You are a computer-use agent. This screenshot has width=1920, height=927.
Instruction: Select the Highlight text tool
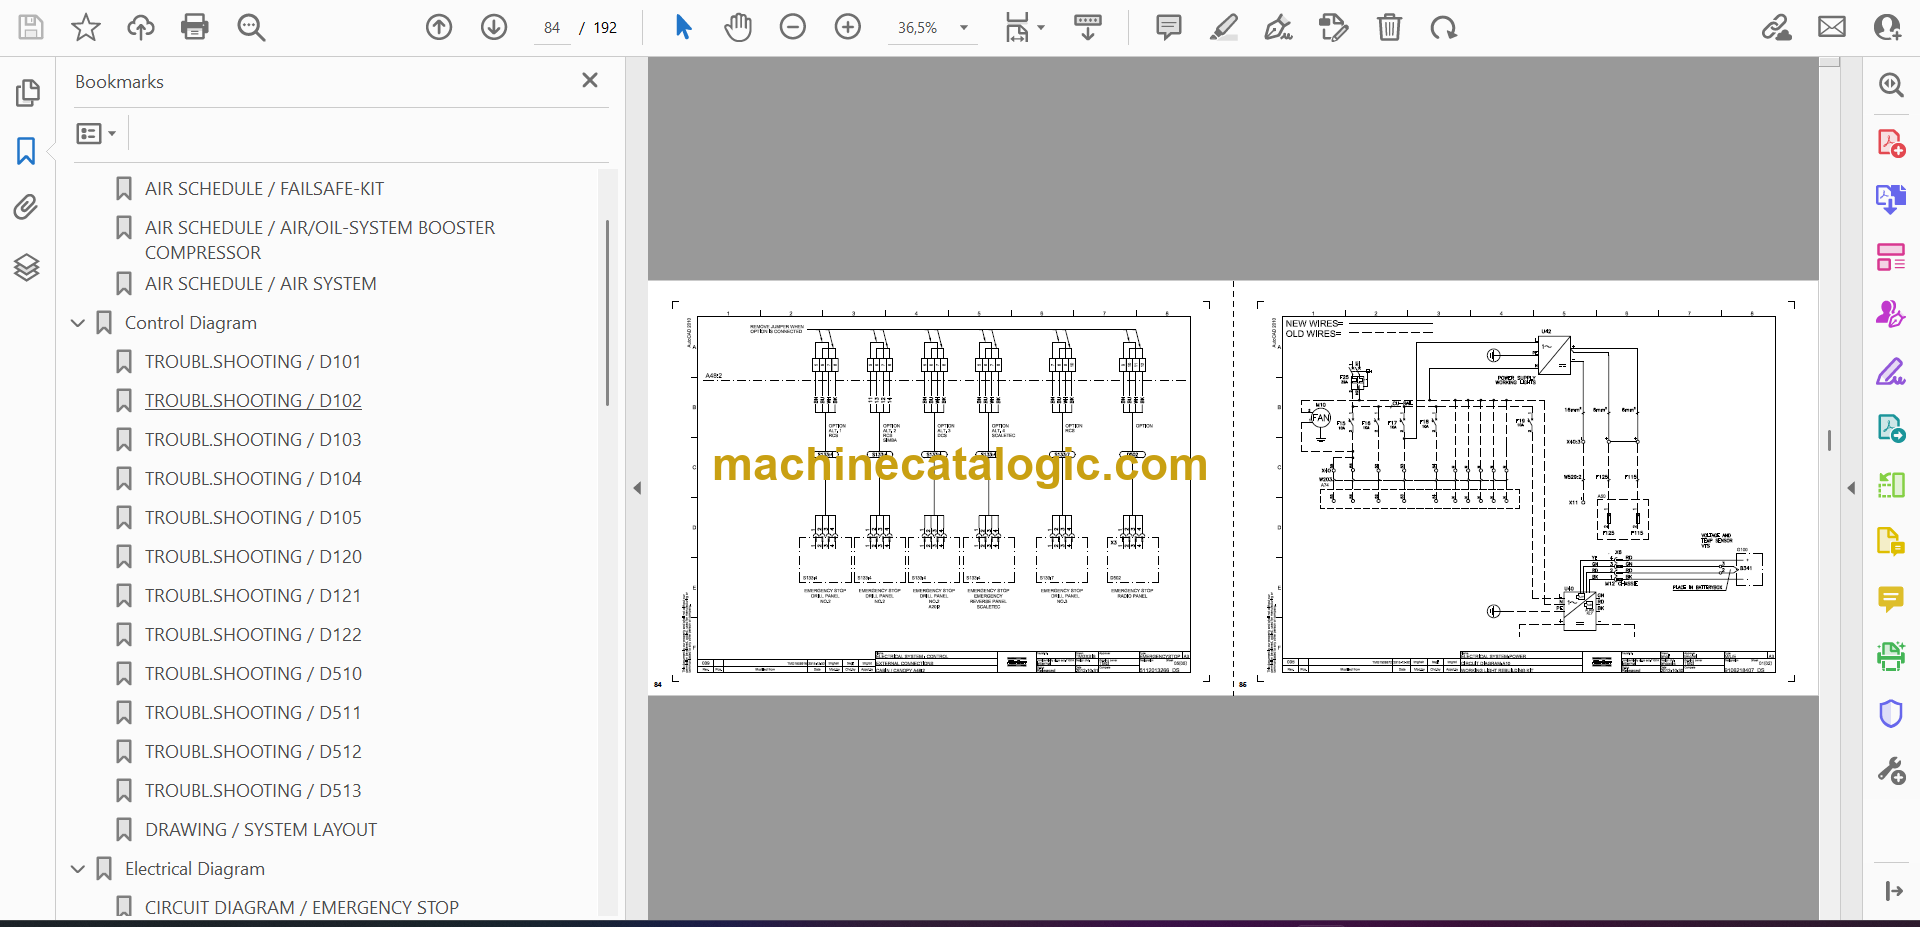point(1223,27)
